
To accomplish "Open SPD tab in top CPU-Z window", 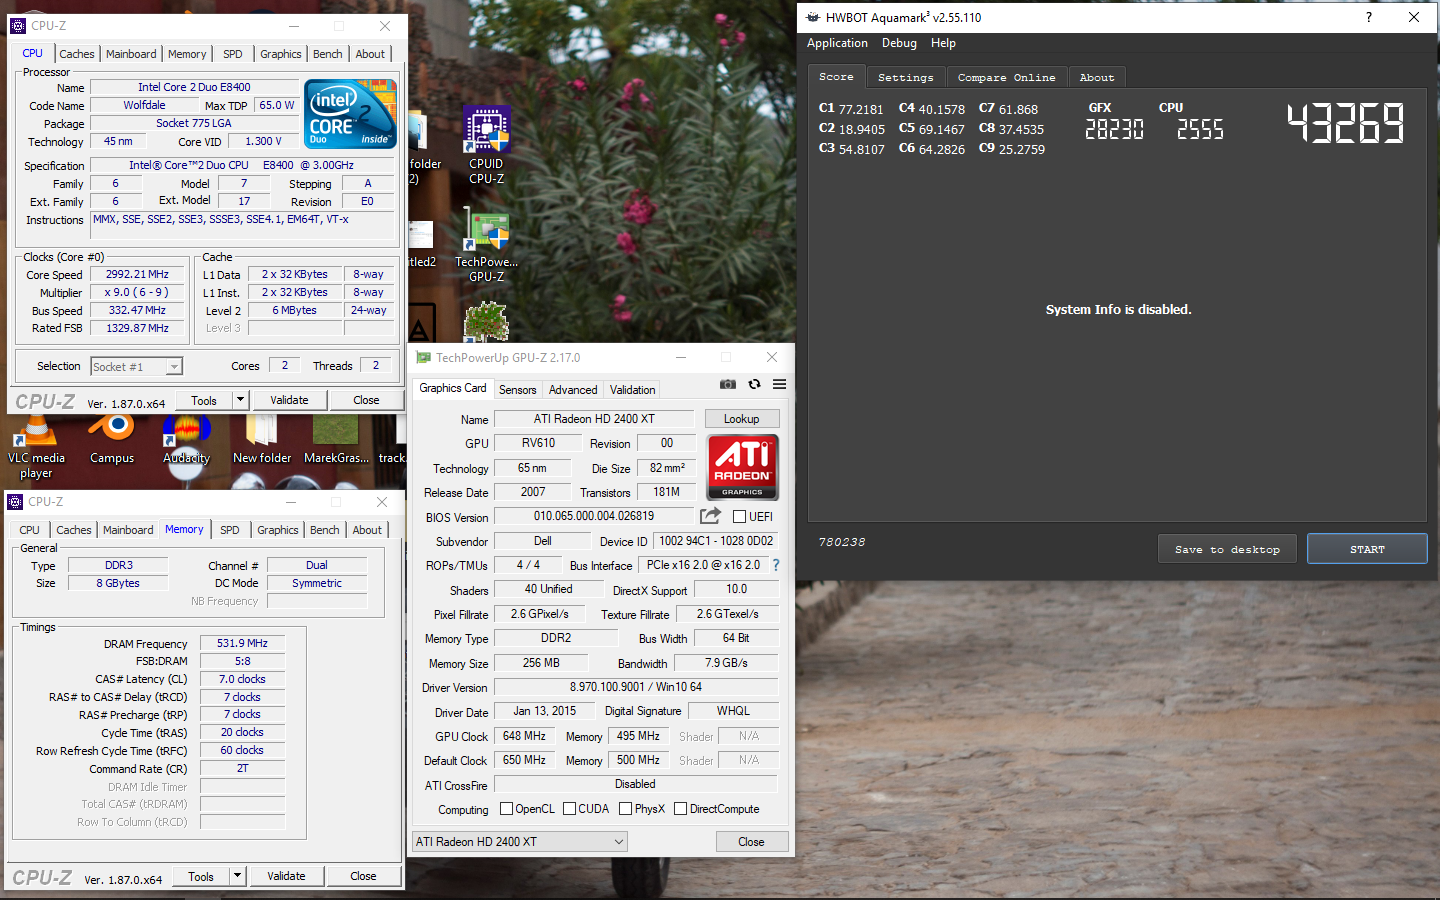I will point(233,54).
